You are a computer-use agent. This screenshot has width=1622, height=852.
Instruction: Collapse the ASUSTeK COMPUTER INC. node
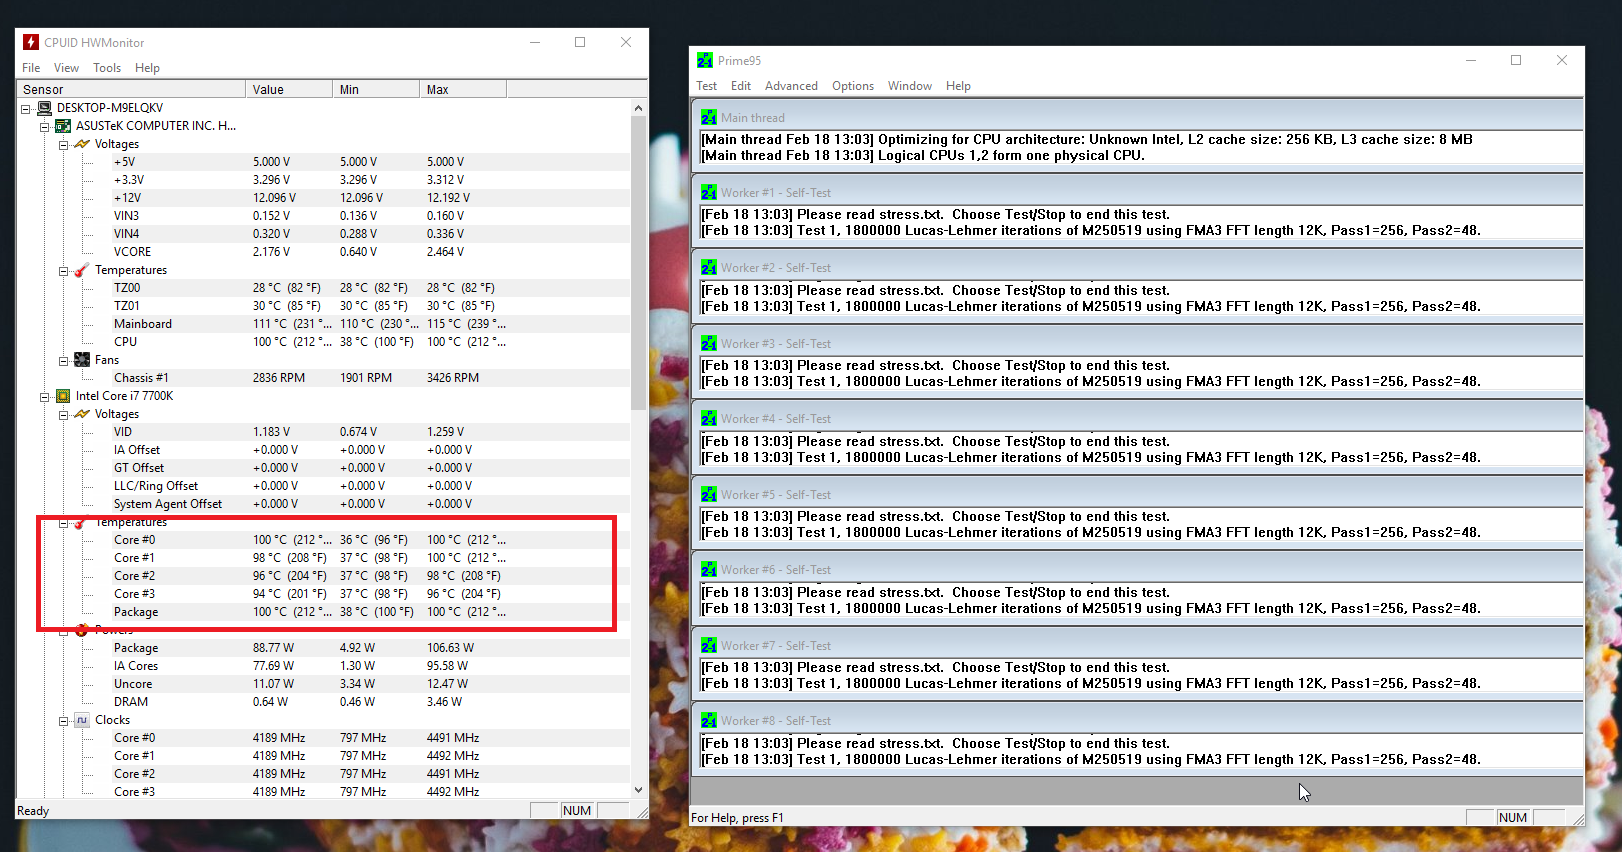pos(45,127)
